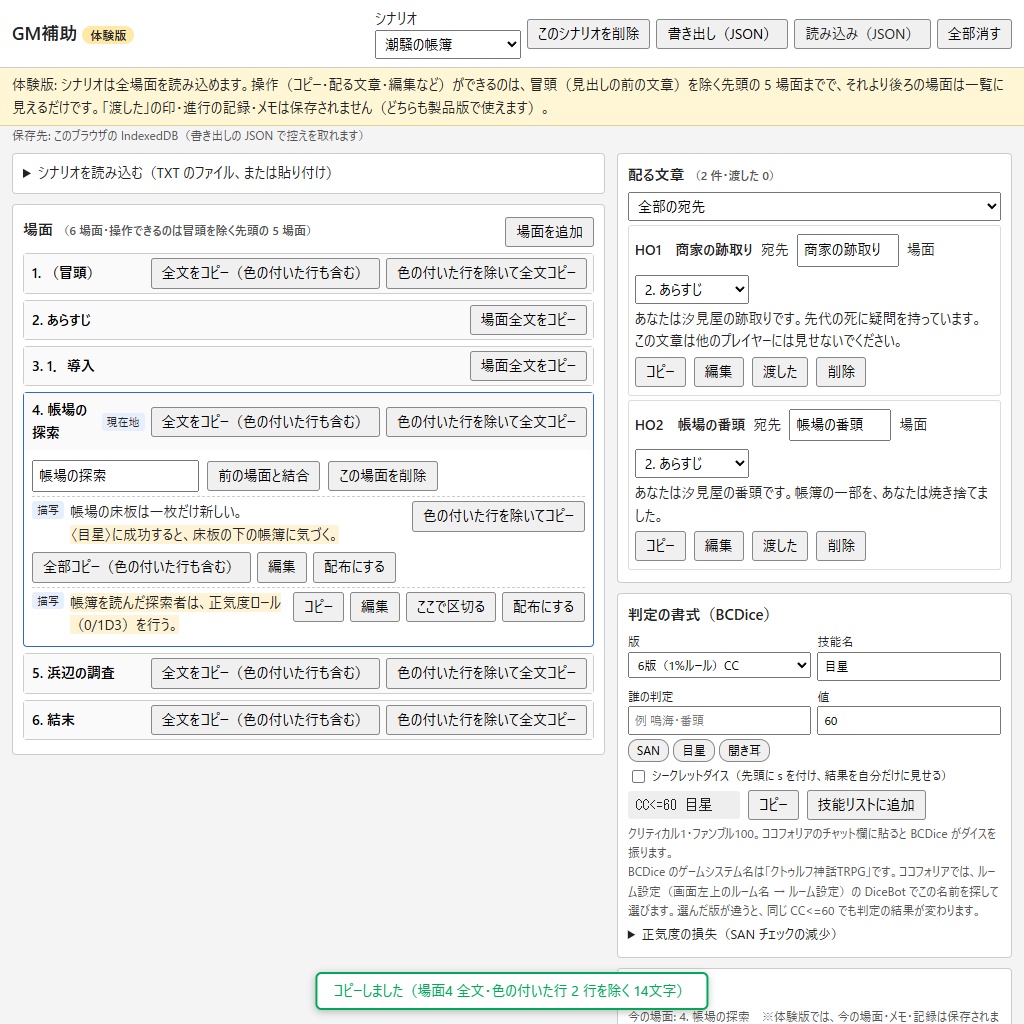This screenshot has width=1024, height=1024.
Task: Click 前の場面と結合 button
Action: [263, 476]
